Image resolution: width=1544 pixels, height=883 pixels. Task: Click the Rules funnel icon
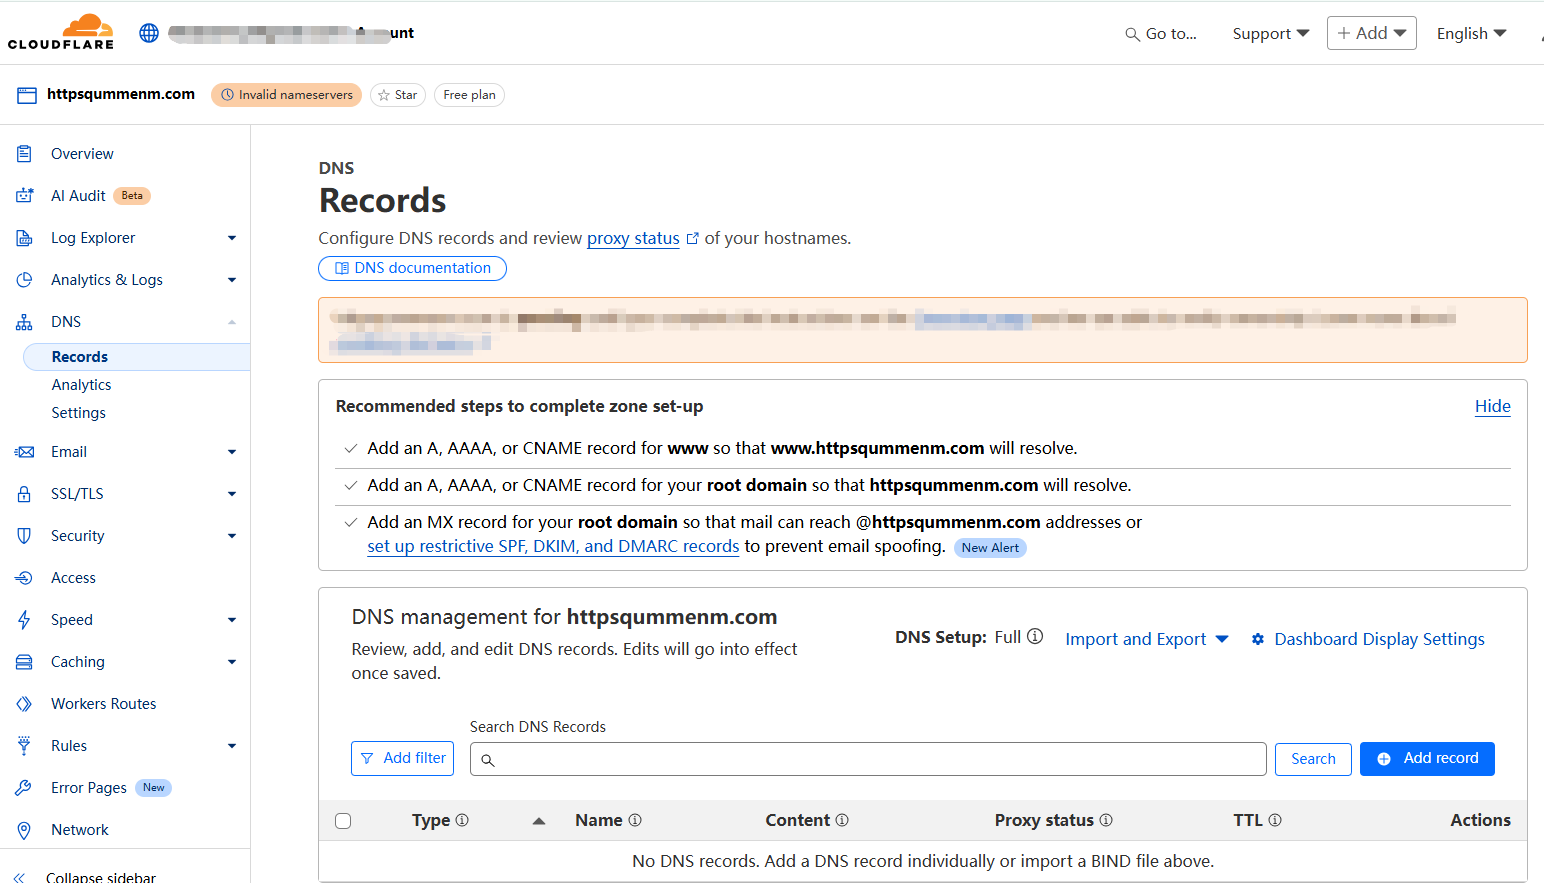(24, 746)
